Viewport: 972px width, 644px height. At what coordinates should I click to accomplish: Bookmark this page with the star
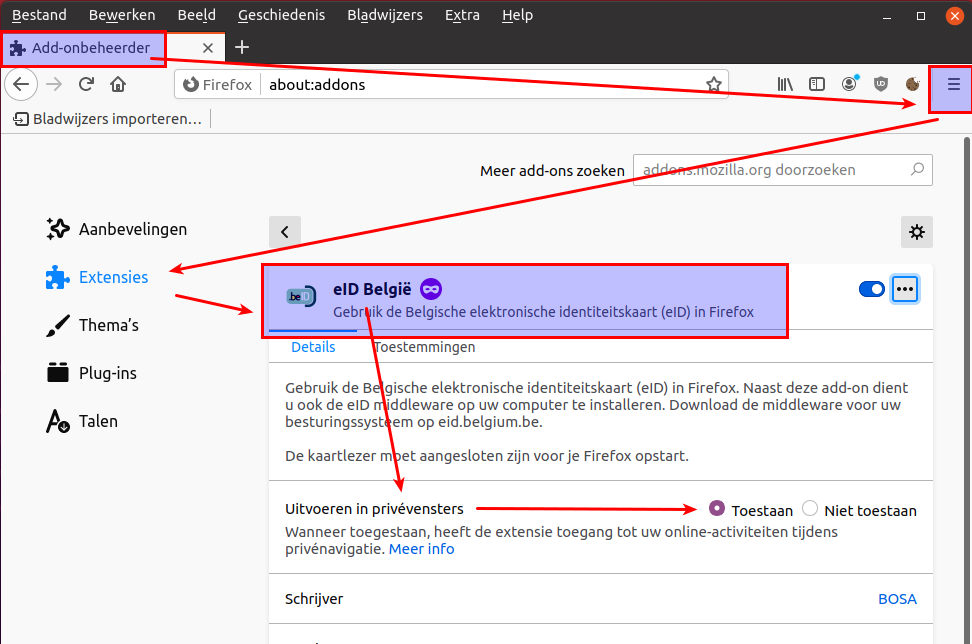click(714, 84)
